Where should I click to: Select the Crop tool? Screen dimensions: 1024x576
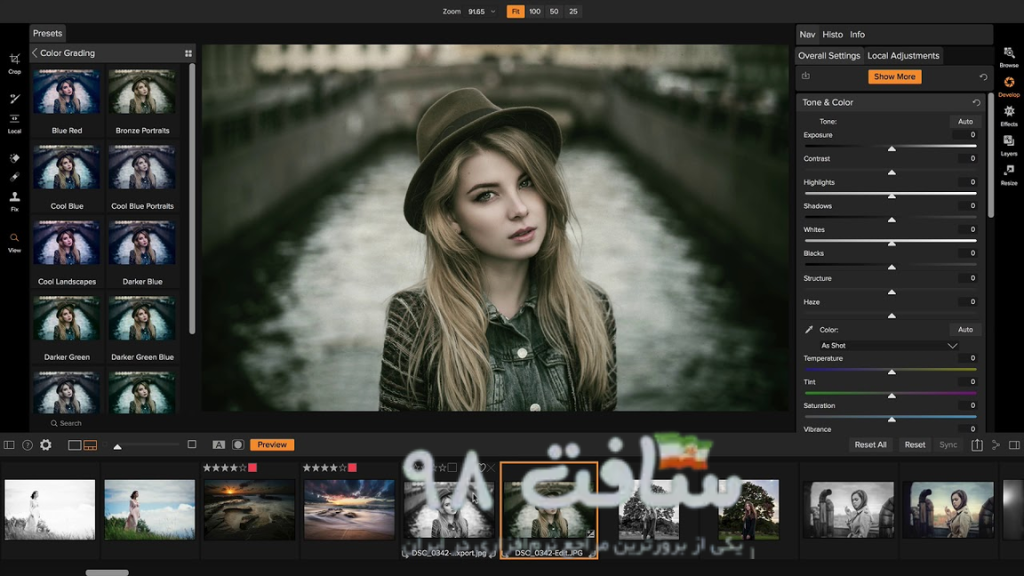(x=14, y=63)
